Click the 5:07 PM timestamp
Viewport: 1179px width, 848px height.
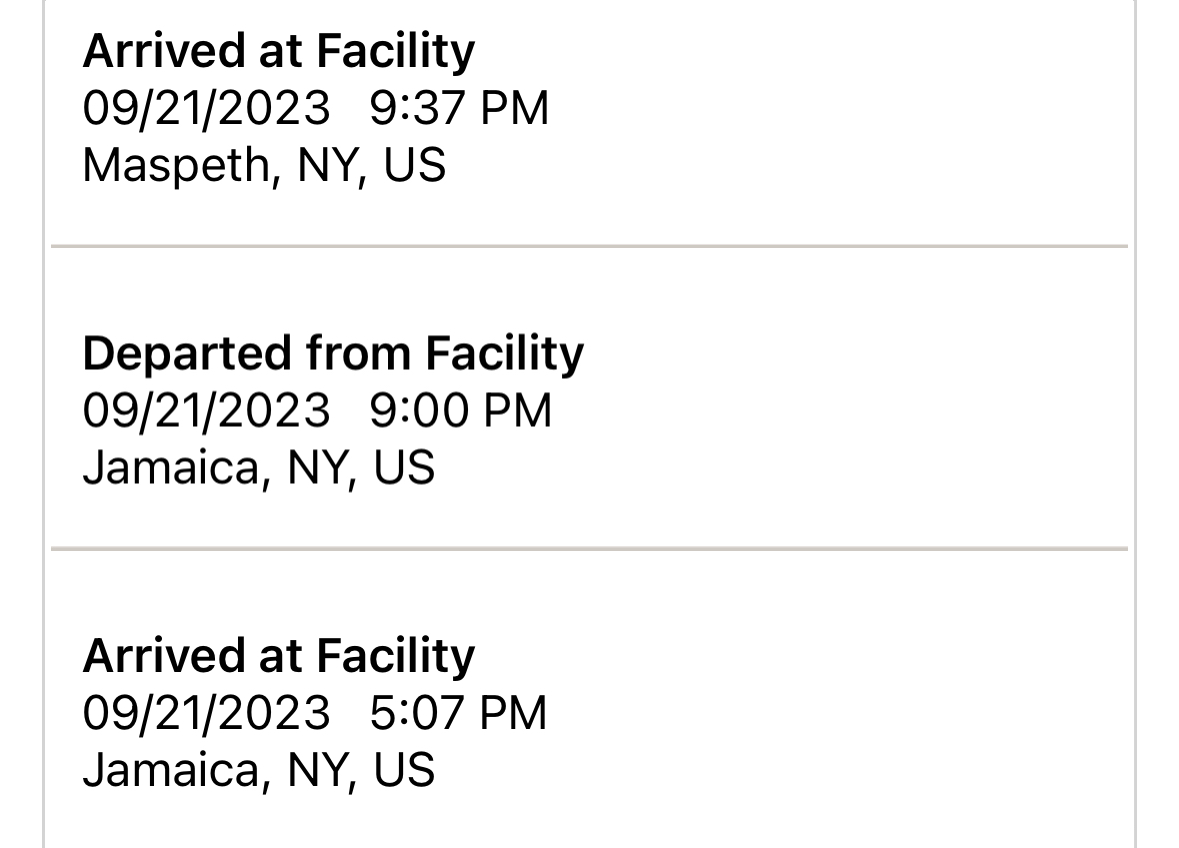[x=458, y=713]
